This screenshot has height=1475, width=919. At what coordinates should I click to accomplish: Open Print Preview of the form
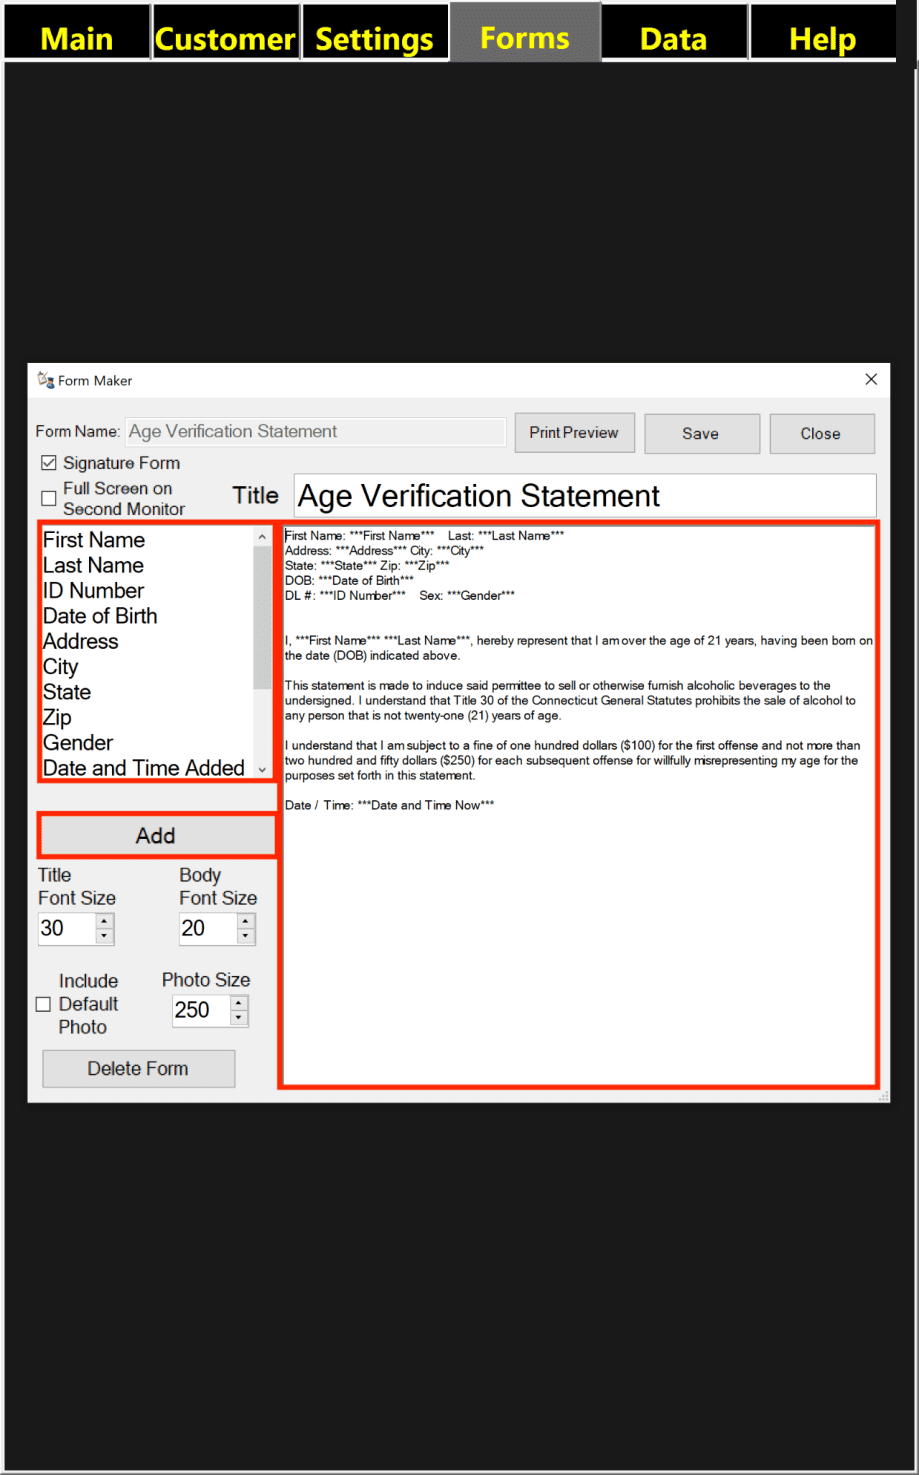coord(574,433)
